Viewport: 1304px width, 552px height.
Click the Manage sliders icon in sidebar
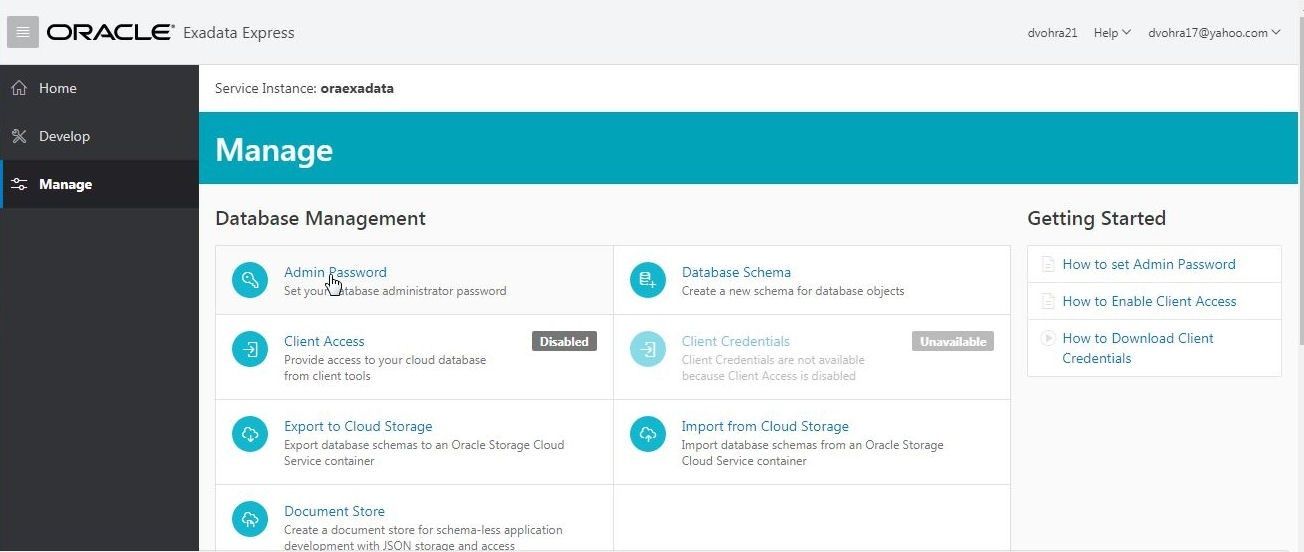19,184
